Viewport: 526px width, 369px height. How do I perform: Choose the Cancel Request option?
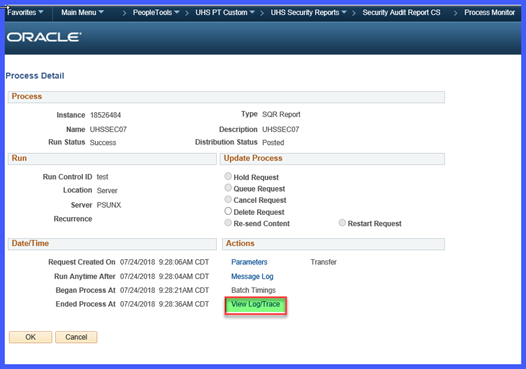[x=228, y=199]
